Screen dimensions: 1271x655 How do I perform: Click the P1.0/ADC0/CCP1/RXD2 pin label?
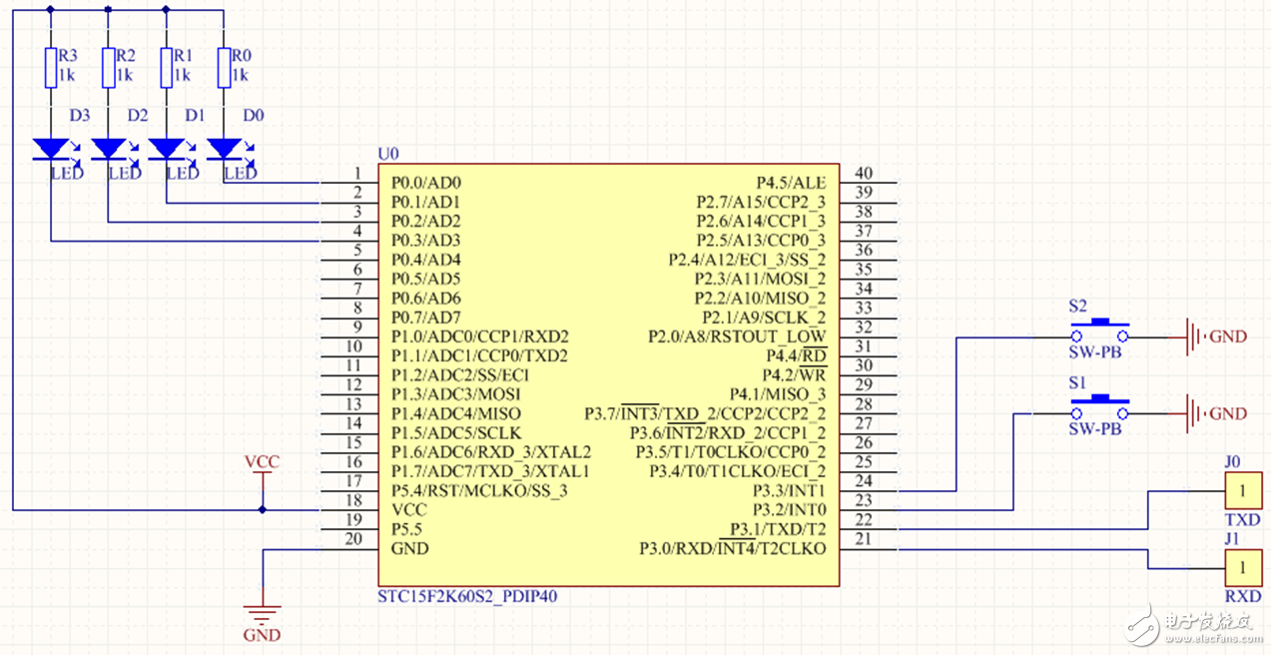[480, 337]
